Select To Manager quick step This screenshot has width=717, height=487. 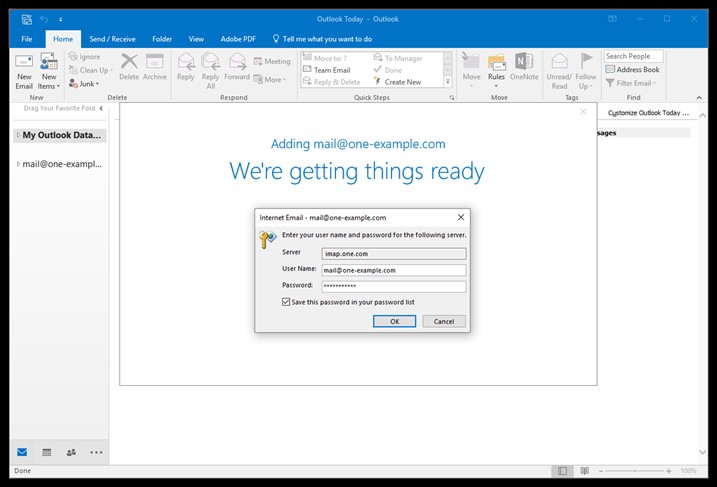tap(398, 58)
